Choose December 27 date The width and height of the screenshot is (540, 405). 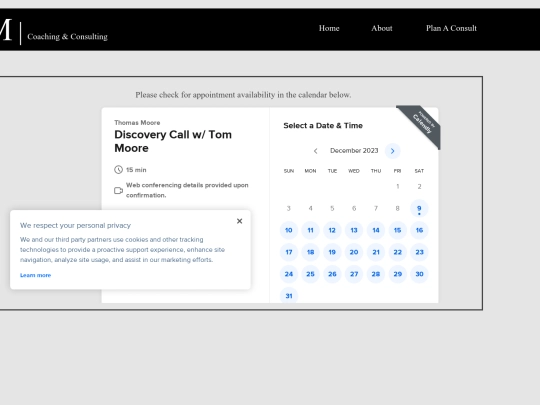354,274
